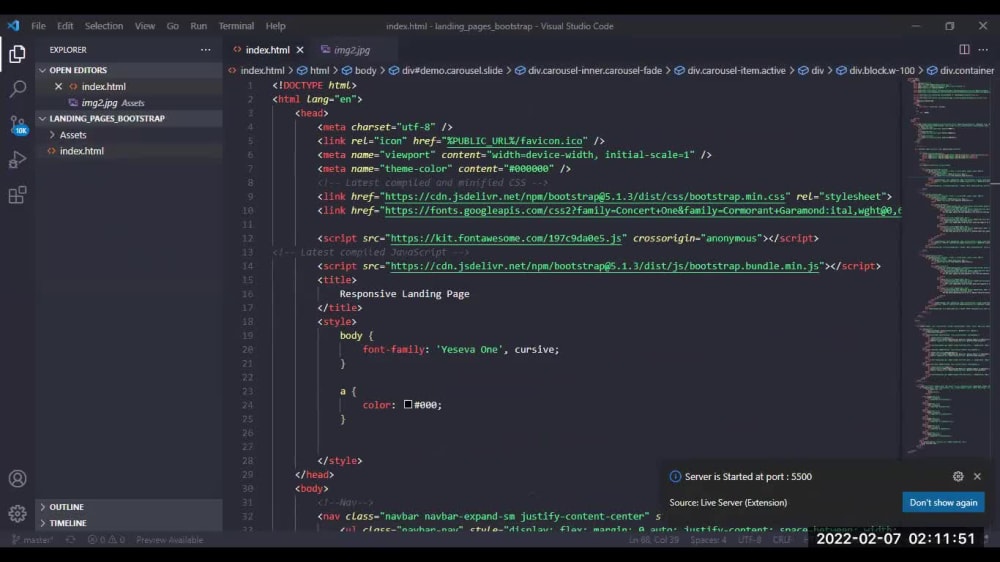1000x562 pixels.
Task: Click Spaces: 4 indentation status item
Action: coord(708,540)
